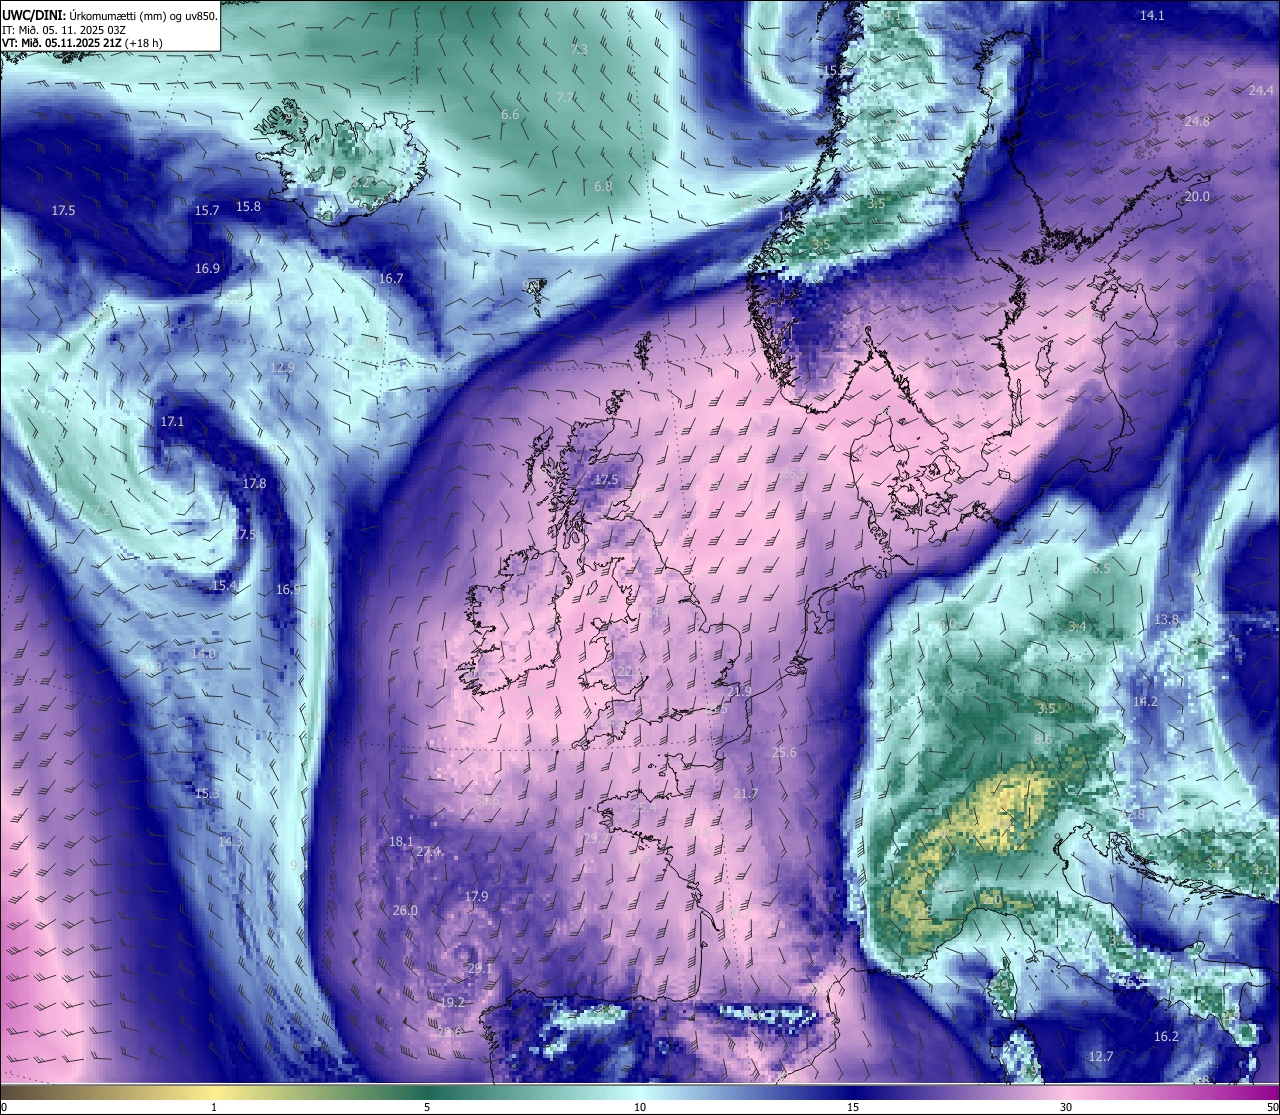Click the 15.8 value near Iceland
This screenshot has width=1280, height=1115.
pyautogui.click(x=248, y=206)
